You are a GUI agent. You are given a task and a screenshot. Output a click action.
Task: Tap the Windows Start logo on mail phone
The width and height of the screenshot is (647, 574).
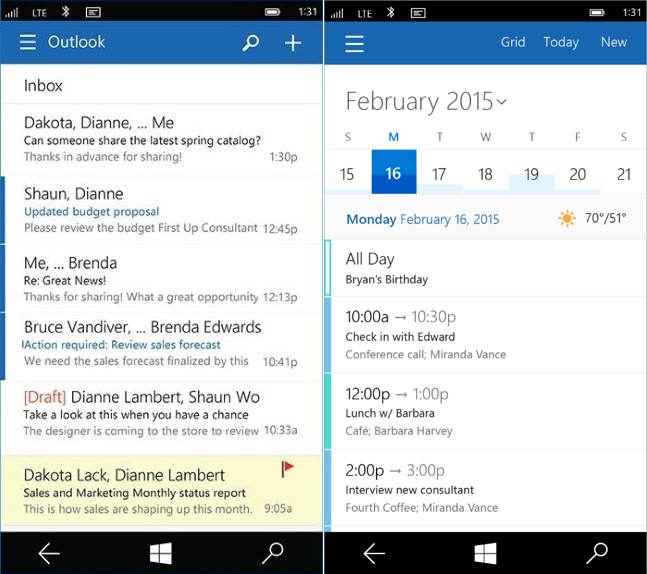(x=161, y=553)
